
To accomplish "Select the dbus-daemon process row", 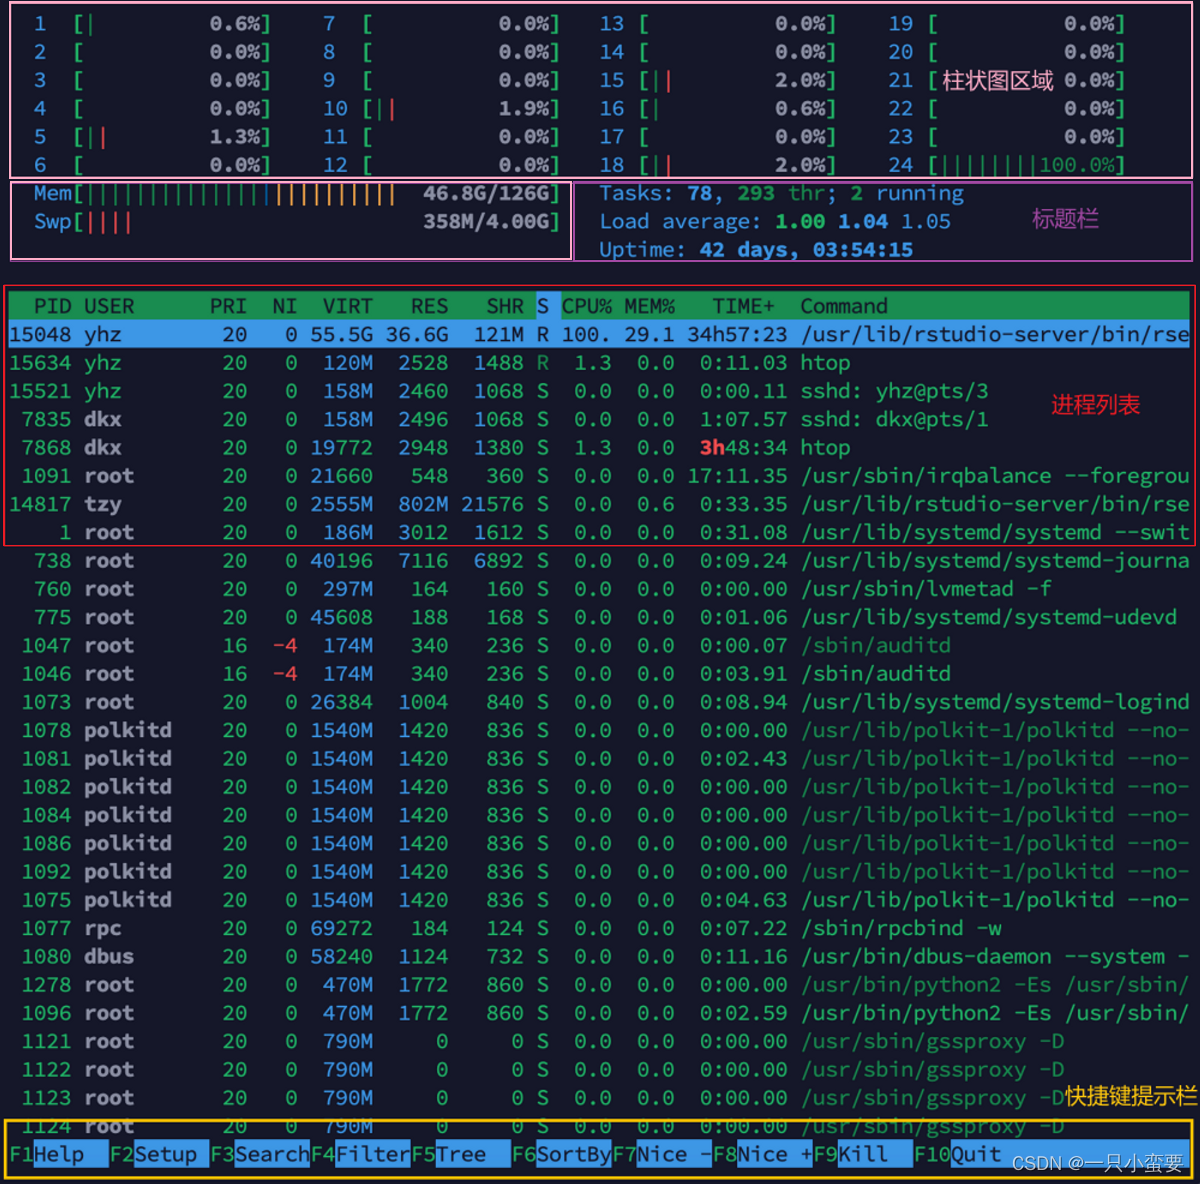I will [599, 957].
